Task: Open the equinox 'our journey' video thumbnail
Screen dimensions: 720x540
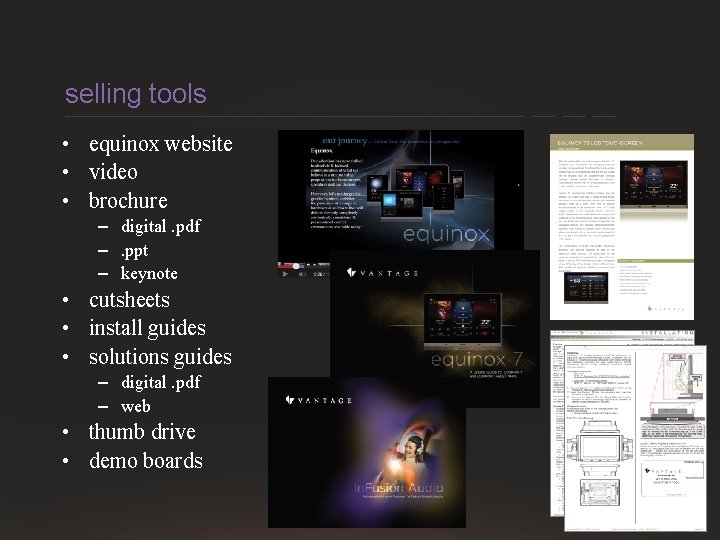Action: [400, 190]
